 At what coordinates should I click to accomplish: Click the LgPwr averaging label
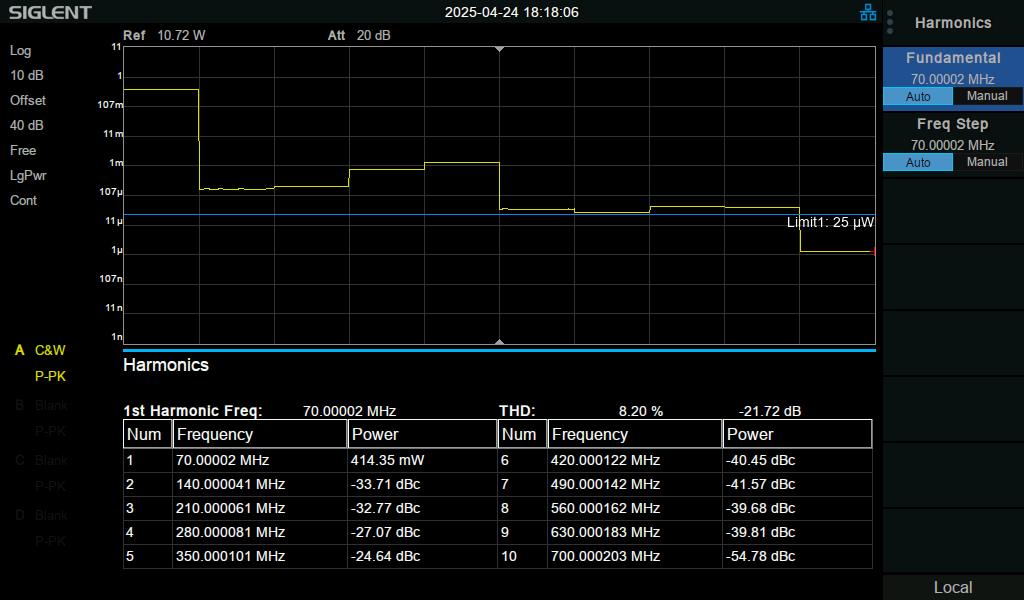point(28,176)
